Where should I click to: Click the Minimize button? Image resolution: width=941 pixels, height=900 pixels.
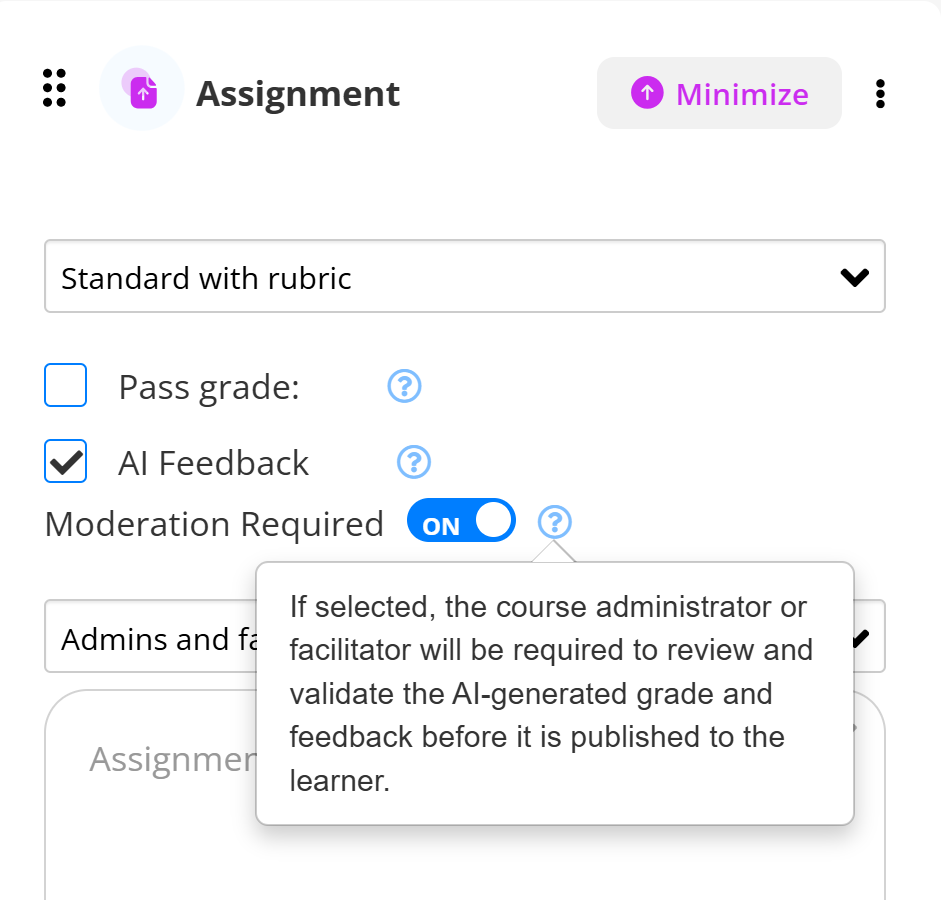click(719, 93)
